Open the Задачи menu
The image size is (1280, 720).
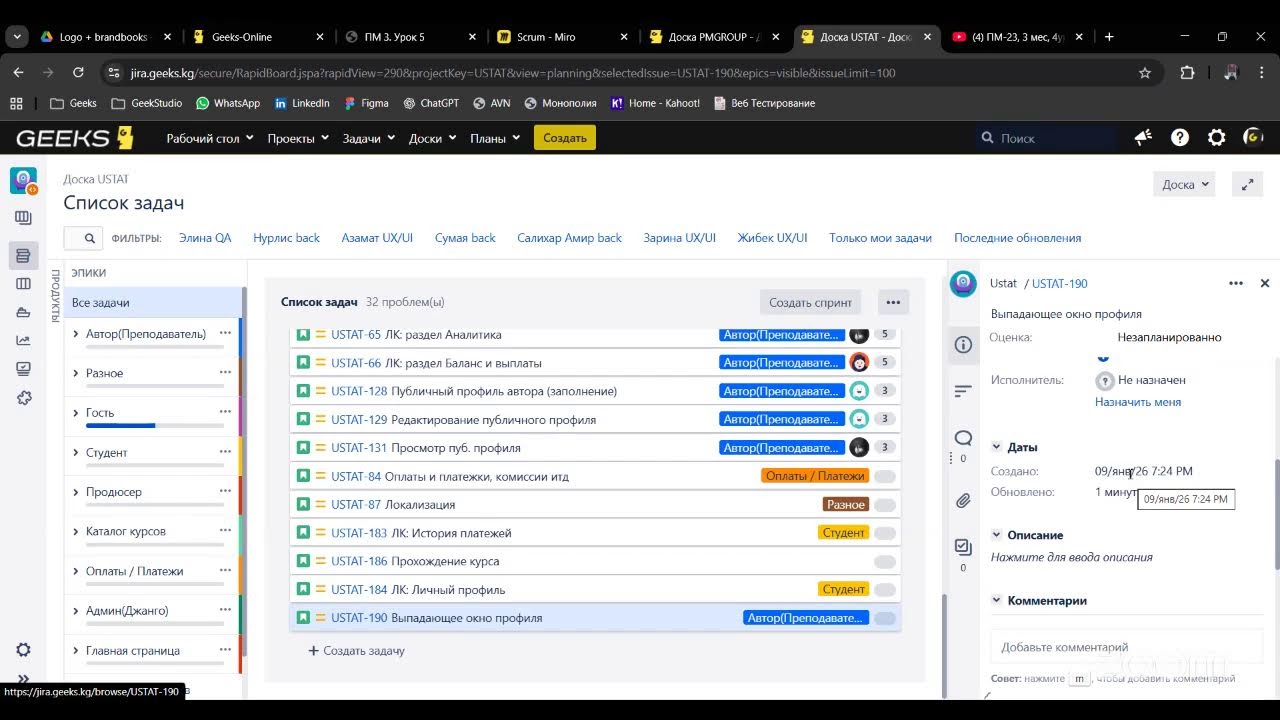[x=368, y=138]
